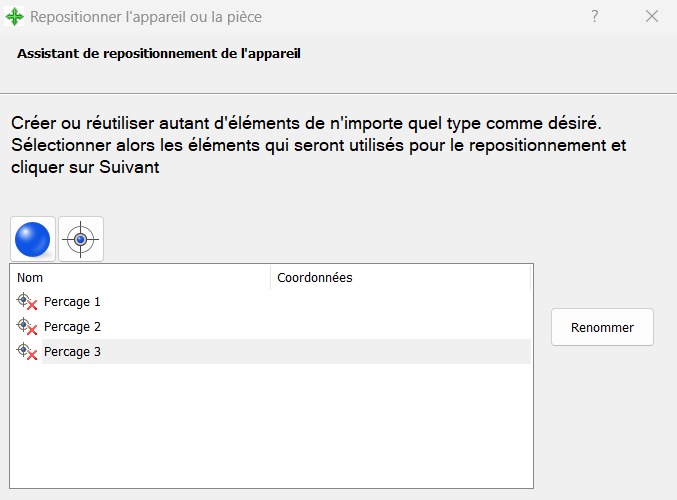Click the divider between Nom and Coordonnées

270,277
